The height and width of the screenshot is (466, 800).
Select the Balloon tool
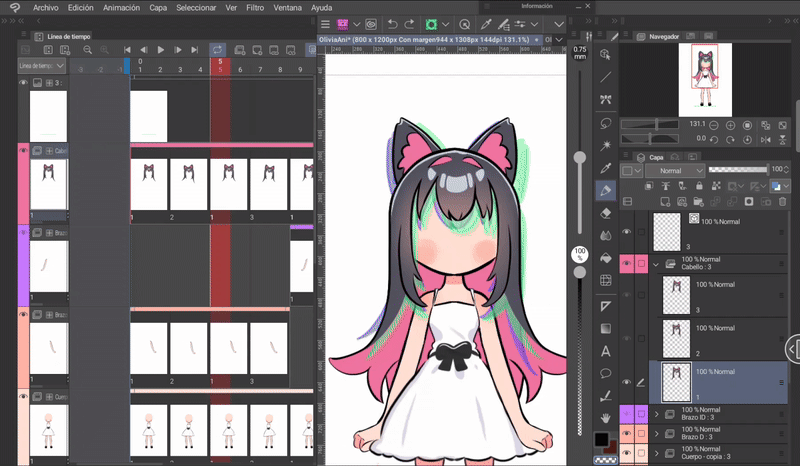tap(606, 373)
